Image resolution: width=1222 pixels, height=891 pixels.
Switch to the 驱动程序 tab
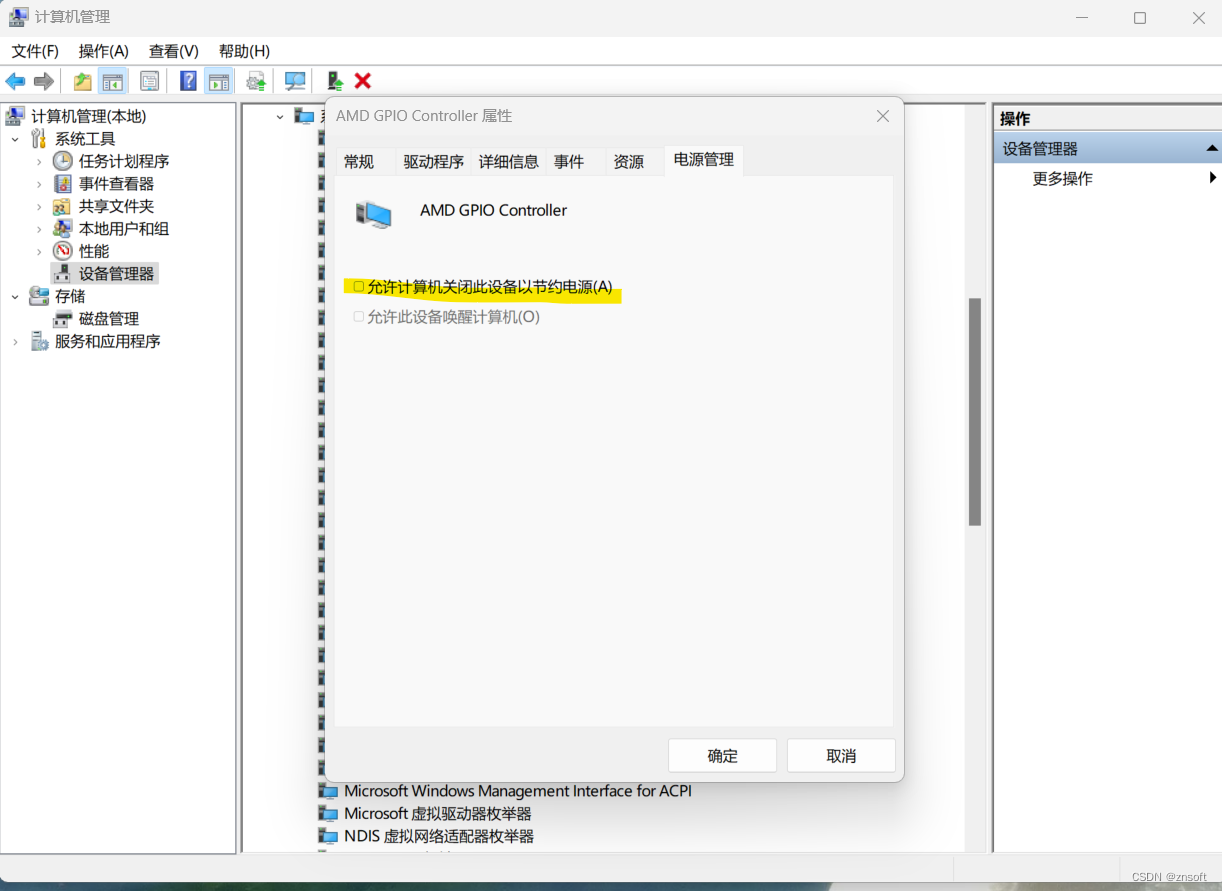pyautogui.click(x=434, y=161)
